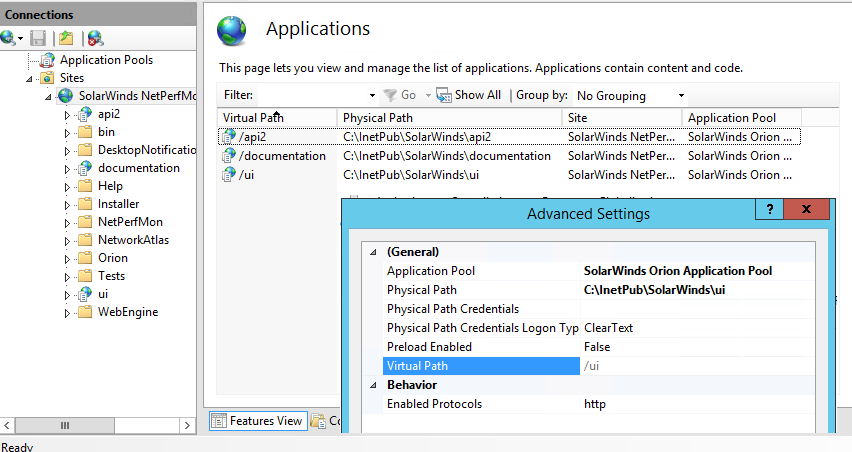Open the Go button dropdown arrow
Screen dimensions: 852x452
point(428,96)
